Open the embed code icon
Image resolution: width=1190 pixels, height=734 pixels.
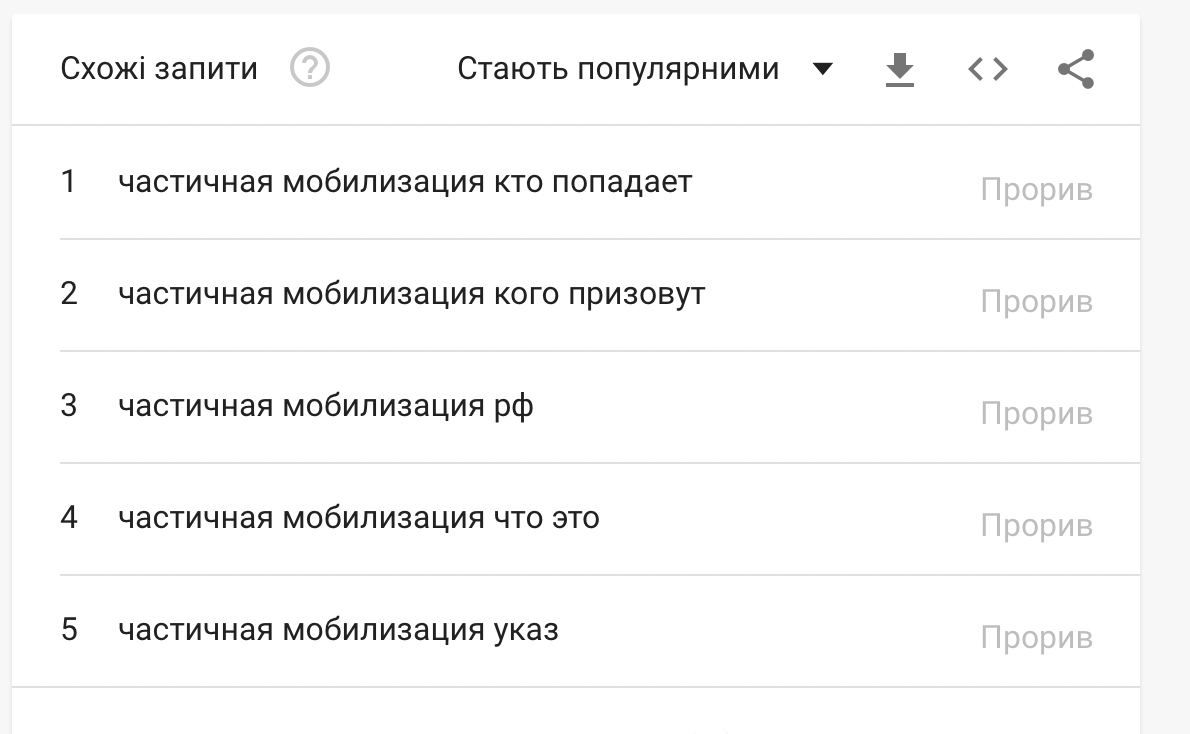click(x=988, y=69)
